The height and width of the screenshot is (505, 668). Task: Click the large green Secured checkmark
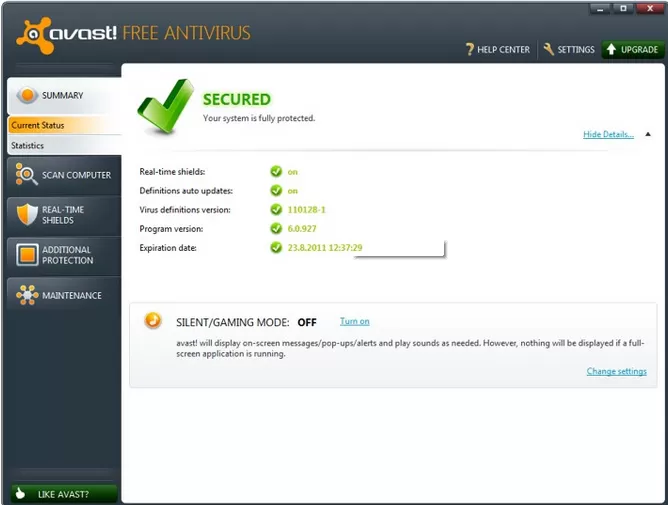tap(166, 106)
